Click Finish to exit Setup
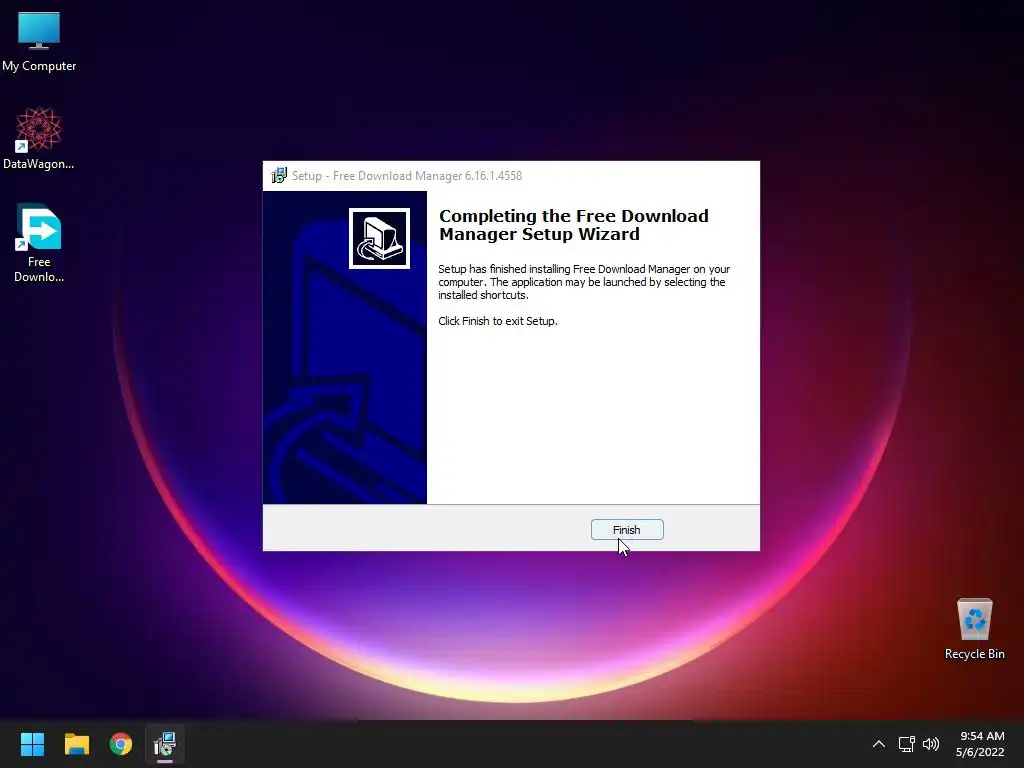Screen dimensions: 1024x768 (x=627, y=530)
